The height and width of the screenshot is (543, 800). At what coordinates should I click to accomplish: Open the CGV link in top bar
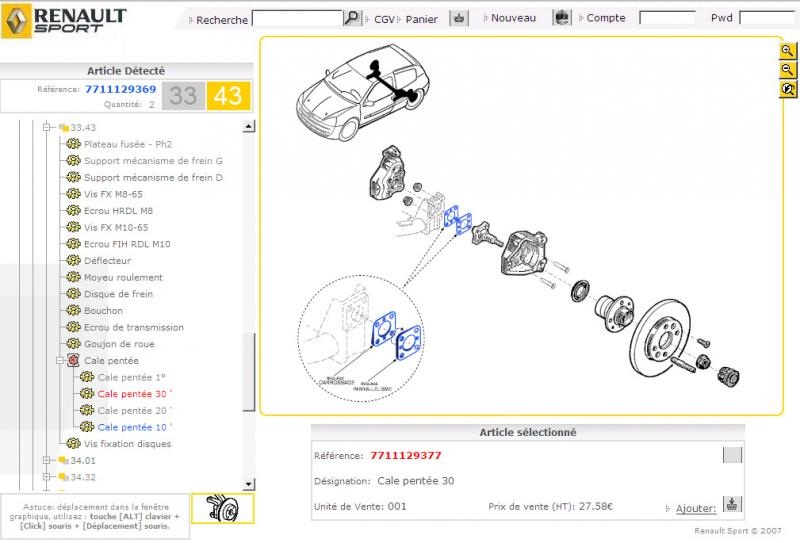coord(384,19)
